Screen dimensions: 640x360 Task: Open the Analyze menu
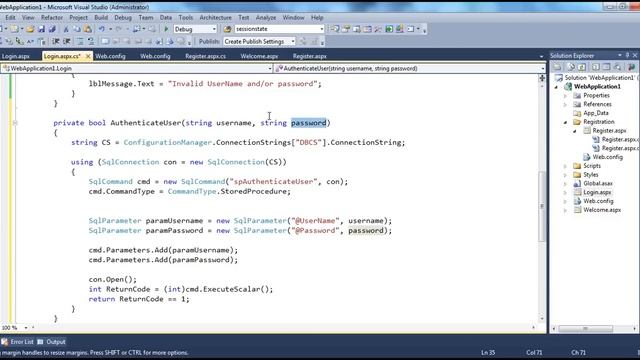point(266,18)
